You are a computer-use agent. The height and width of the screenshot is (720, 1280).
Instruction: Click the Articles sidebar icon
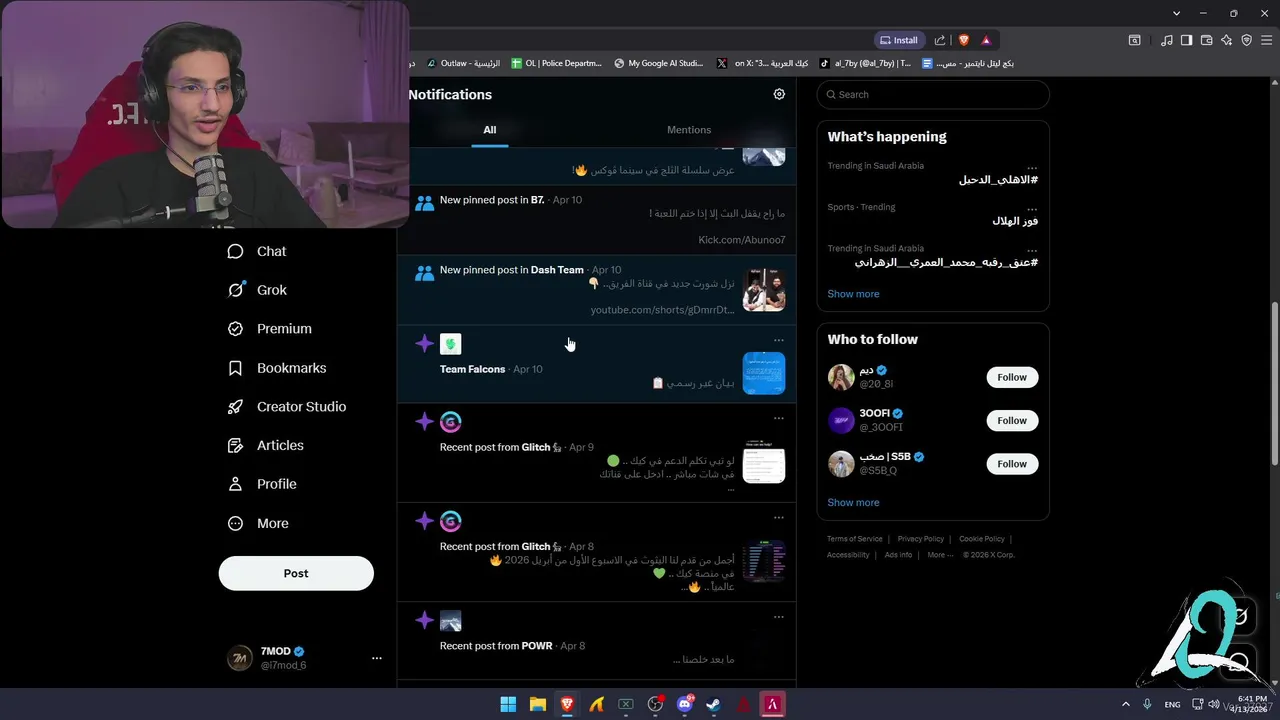pyautogui.click(x=235, y=445)
